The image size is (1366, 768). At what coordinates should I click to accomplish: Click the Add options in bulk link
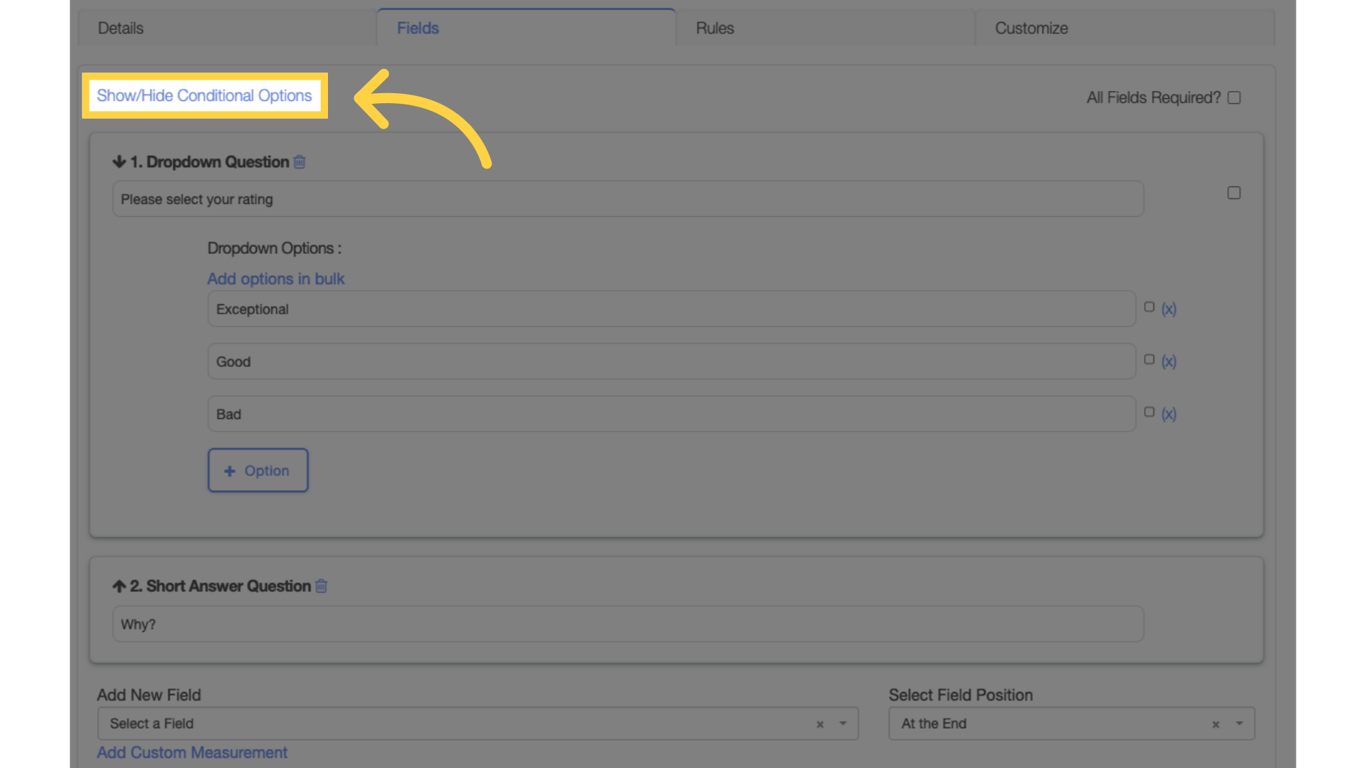point(275,278)
